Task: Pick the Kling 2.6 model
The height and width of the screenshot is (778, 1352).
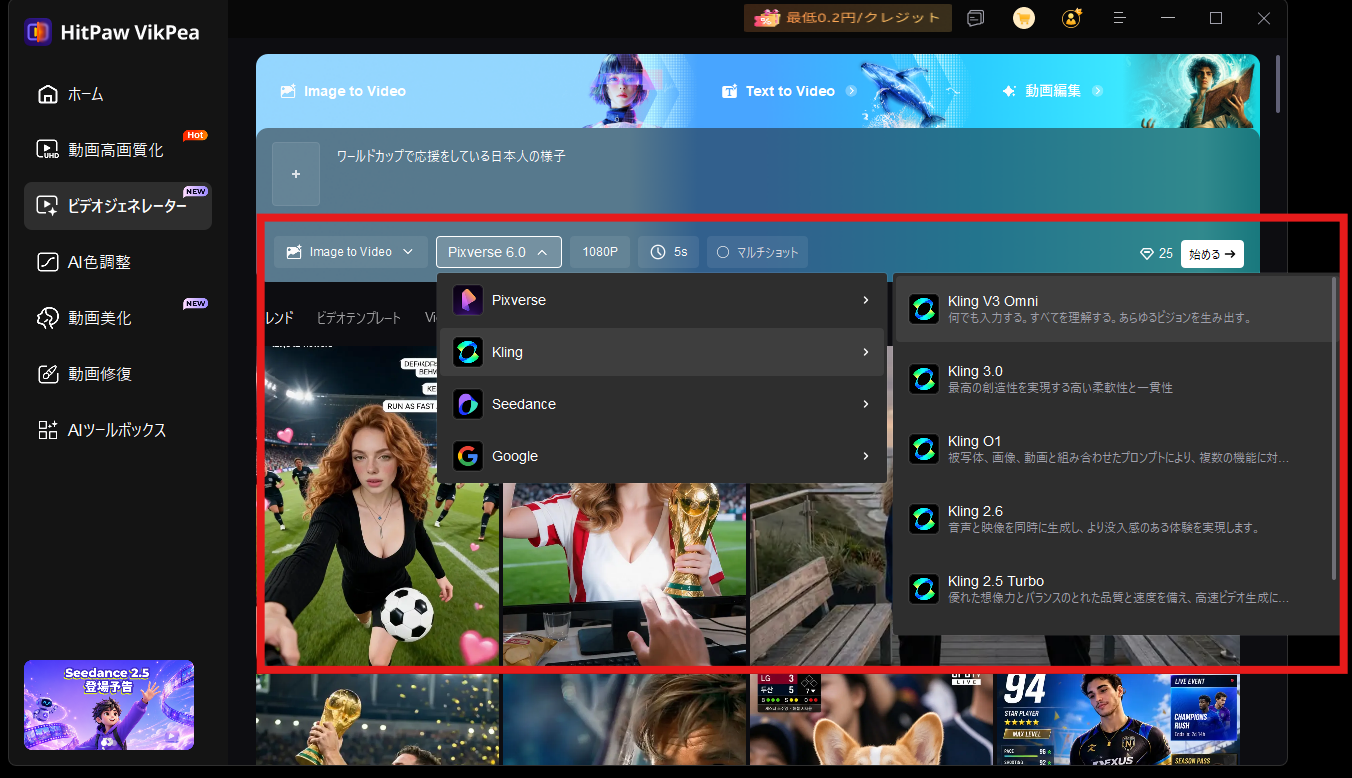Action: coord(1114,519)
